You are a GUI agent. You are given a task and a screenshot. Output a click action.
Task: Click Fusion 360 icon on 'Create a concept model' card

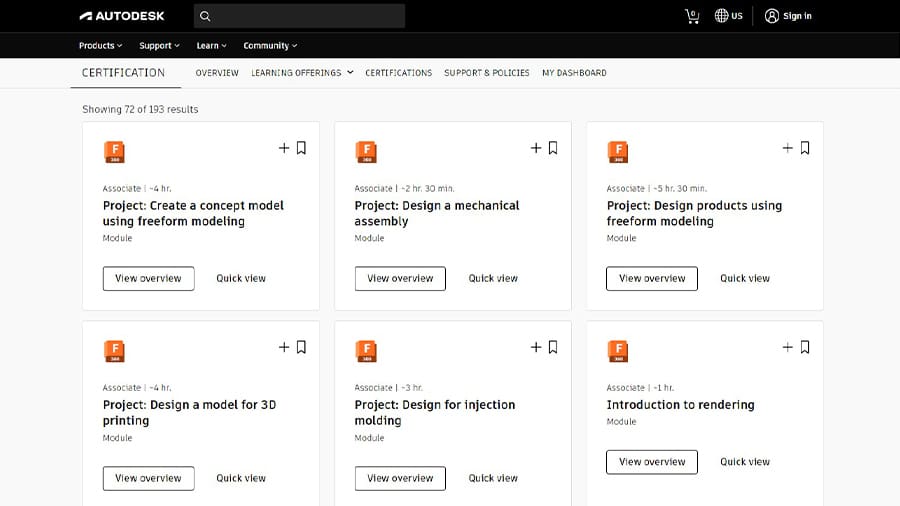point(114,152)
